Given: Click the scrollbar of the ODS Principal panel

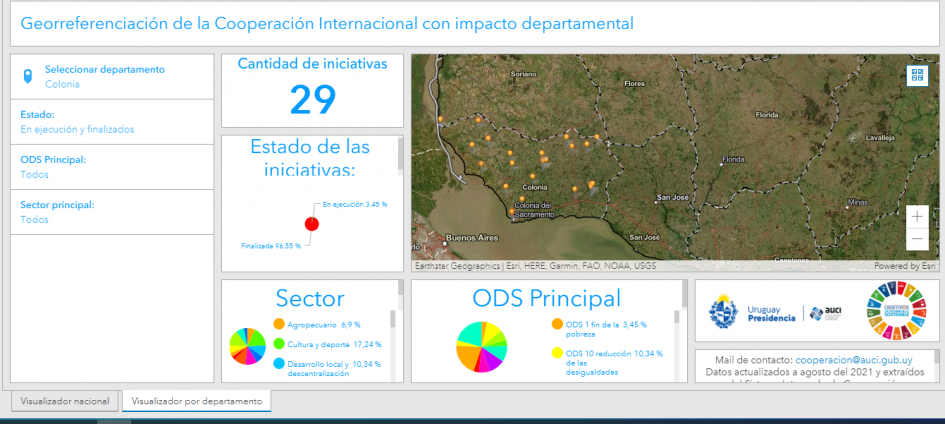Looking at the screenshot, I should tap(684, 294).
